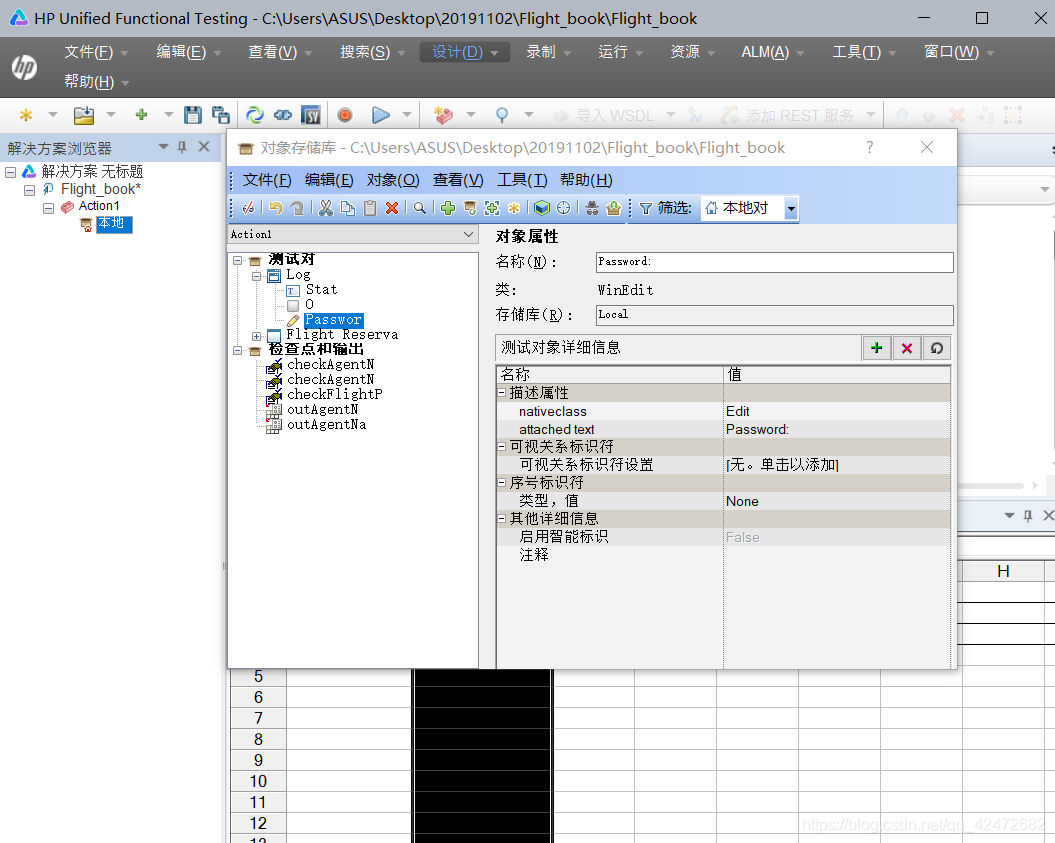Collapse the 测试对 root node
Screen dimensions: 1055x843
coord(238,260)
